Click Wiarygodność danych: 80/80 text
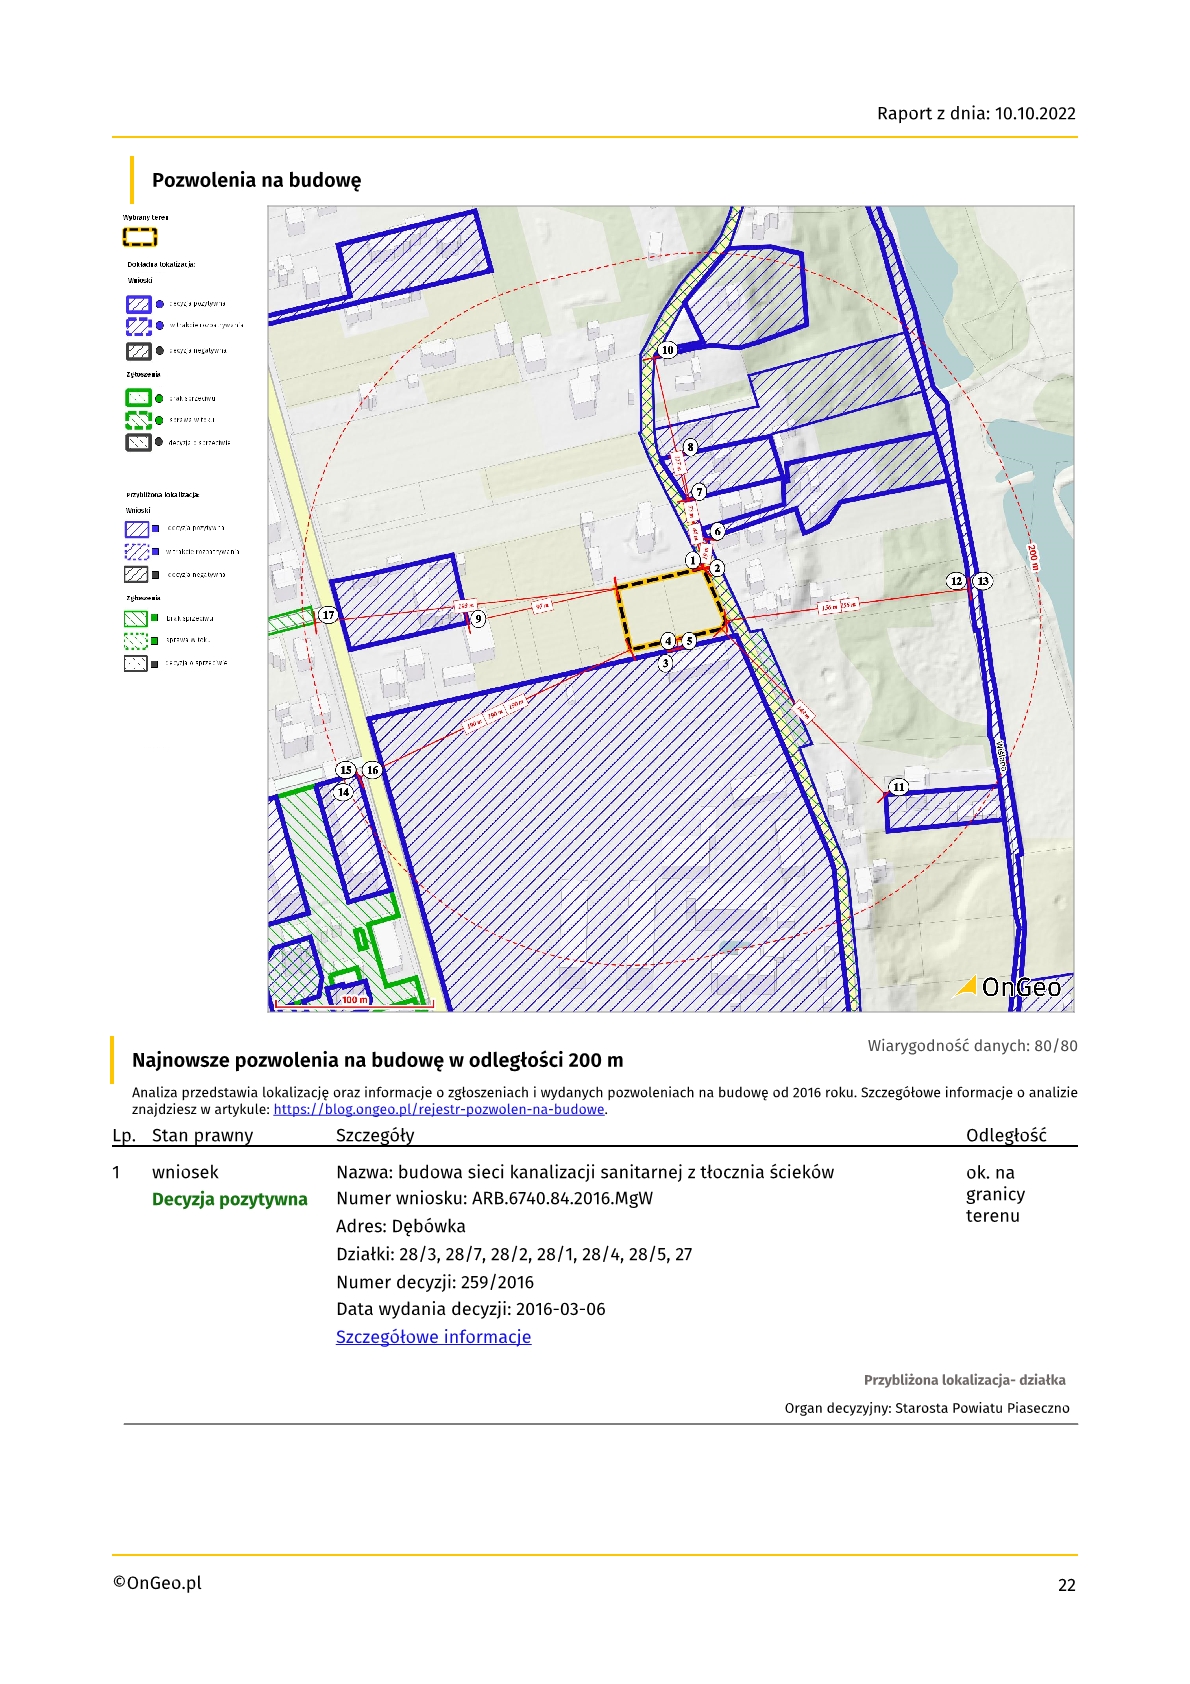The width and height of the screenshot is (1190, 1684). [972, 1046]
